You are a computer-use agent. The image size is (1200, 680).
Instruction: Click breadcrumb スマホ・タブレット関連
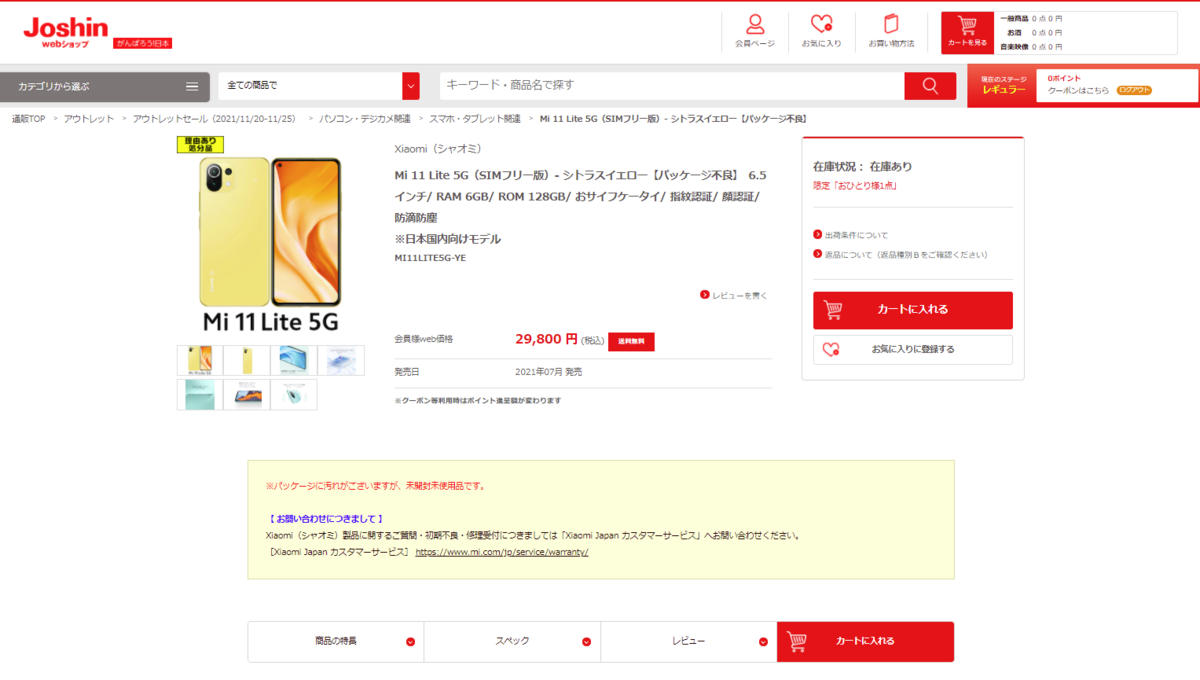coord(475,119)
